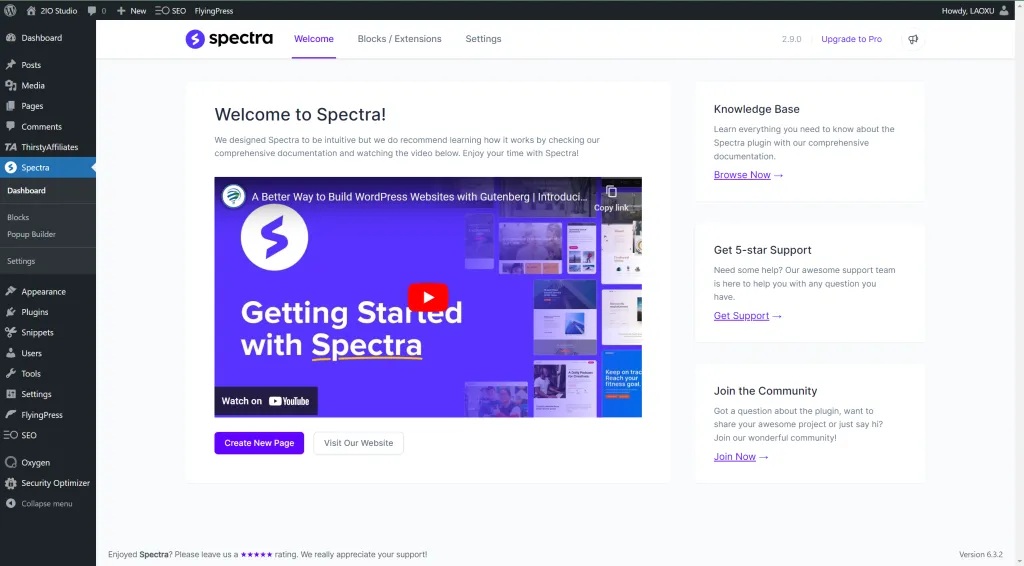Play the Getting Started with Spectra video
This screenshot has height=566, width=1024.
click(428, 297)
